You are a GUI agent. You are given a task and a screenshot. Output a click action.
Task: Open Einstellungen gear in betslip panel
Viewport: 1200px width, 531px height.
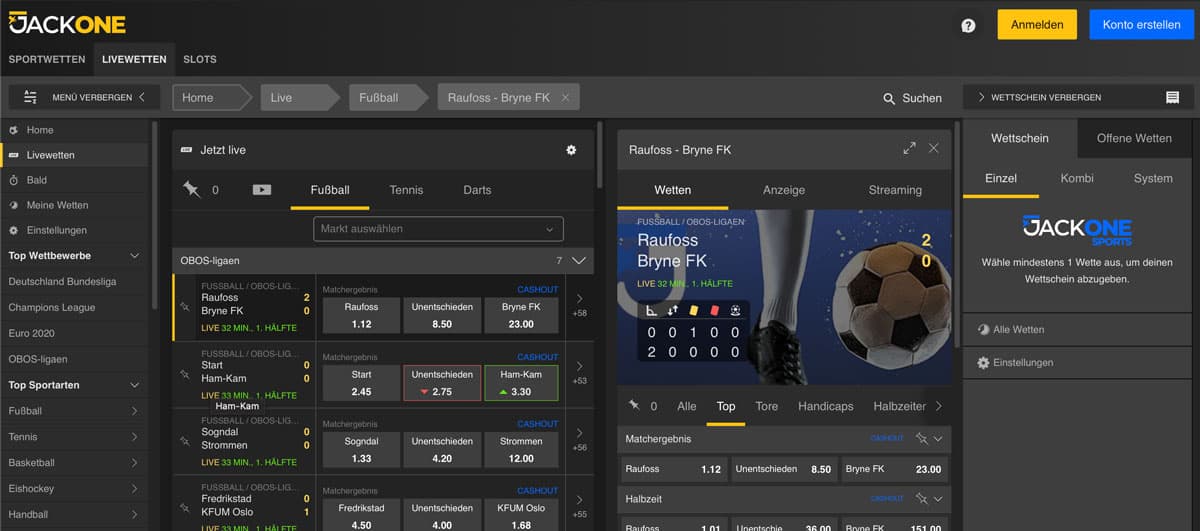click(984, 362)
